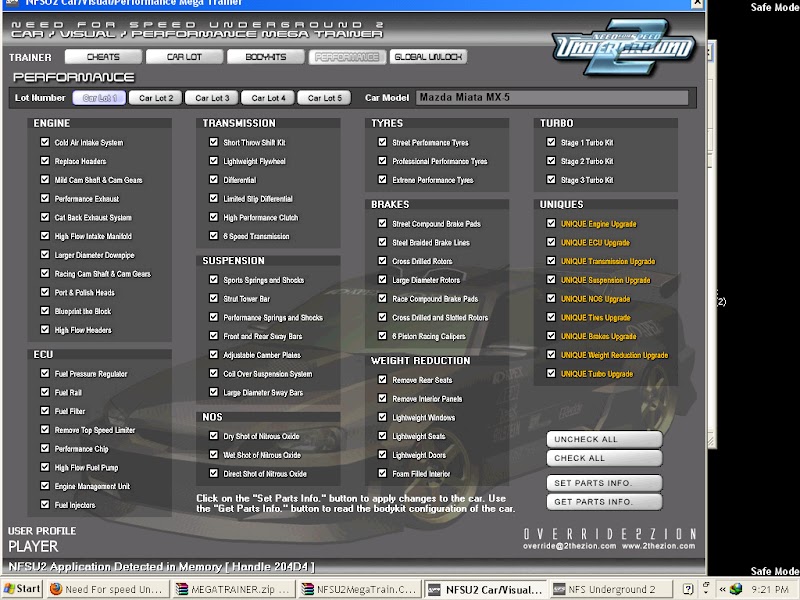Toggle Street Performance Tyres checkbox
The image size is (800, 600).
[382, 142]
